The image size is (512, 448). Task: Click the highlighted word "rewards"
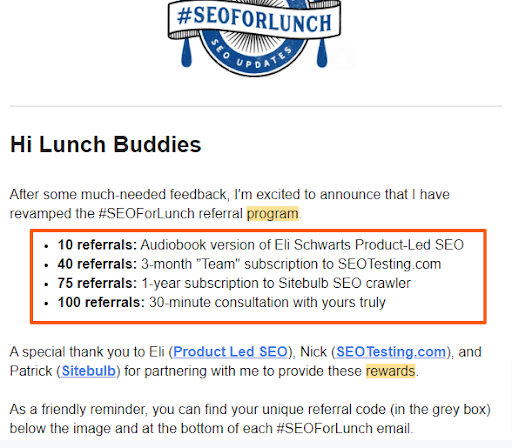pyautogui.click(x=390, y=371)
